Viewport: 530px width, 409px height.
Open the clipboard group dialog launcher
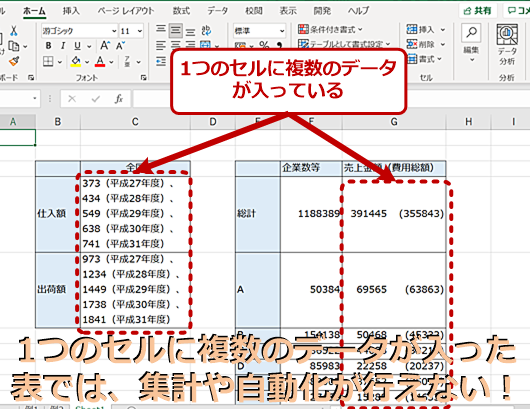pyautogui.click(x=31, y=78)
